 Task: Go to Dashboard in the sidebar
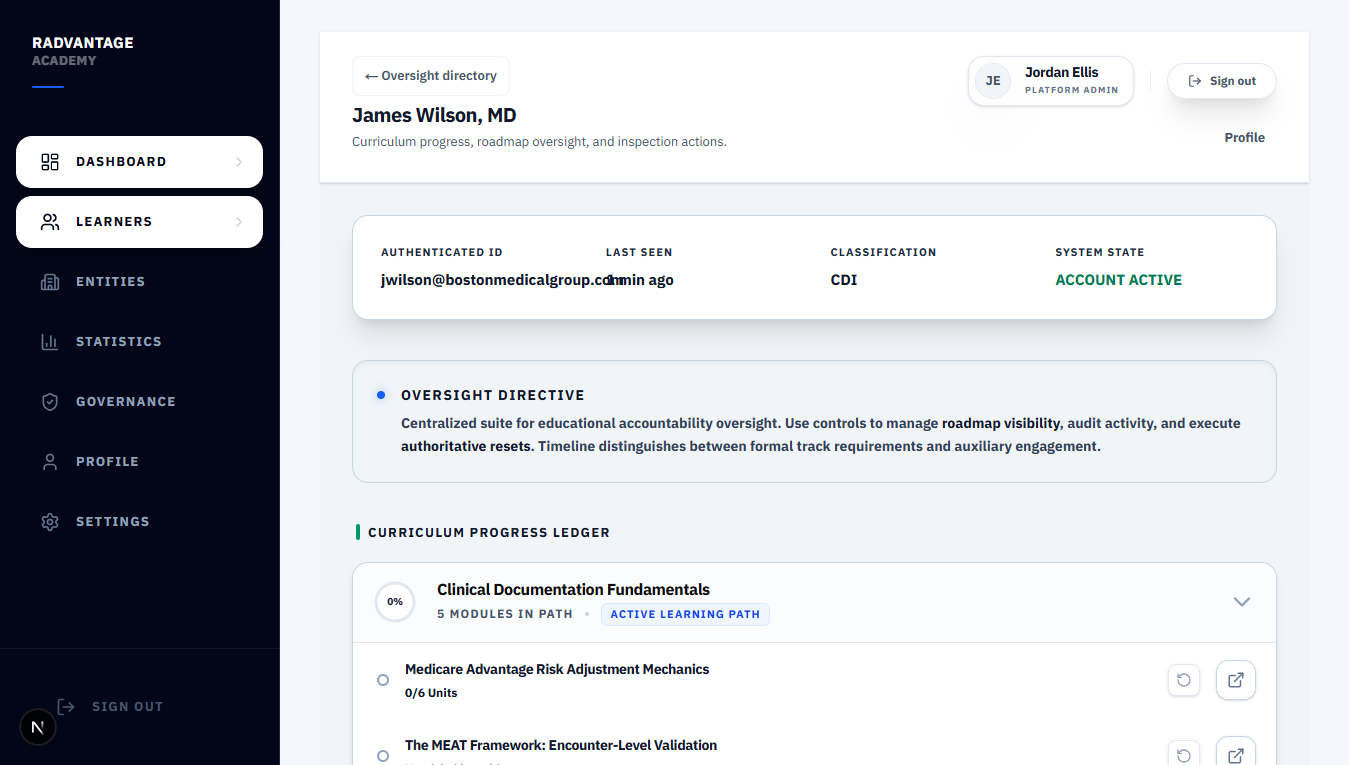pos(139,162)
